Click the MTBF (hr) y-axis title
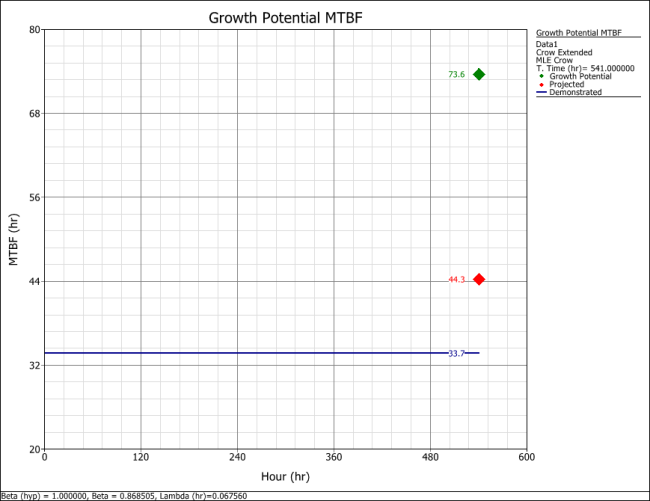This screenshot has width=650, height=501. point(14,240)
